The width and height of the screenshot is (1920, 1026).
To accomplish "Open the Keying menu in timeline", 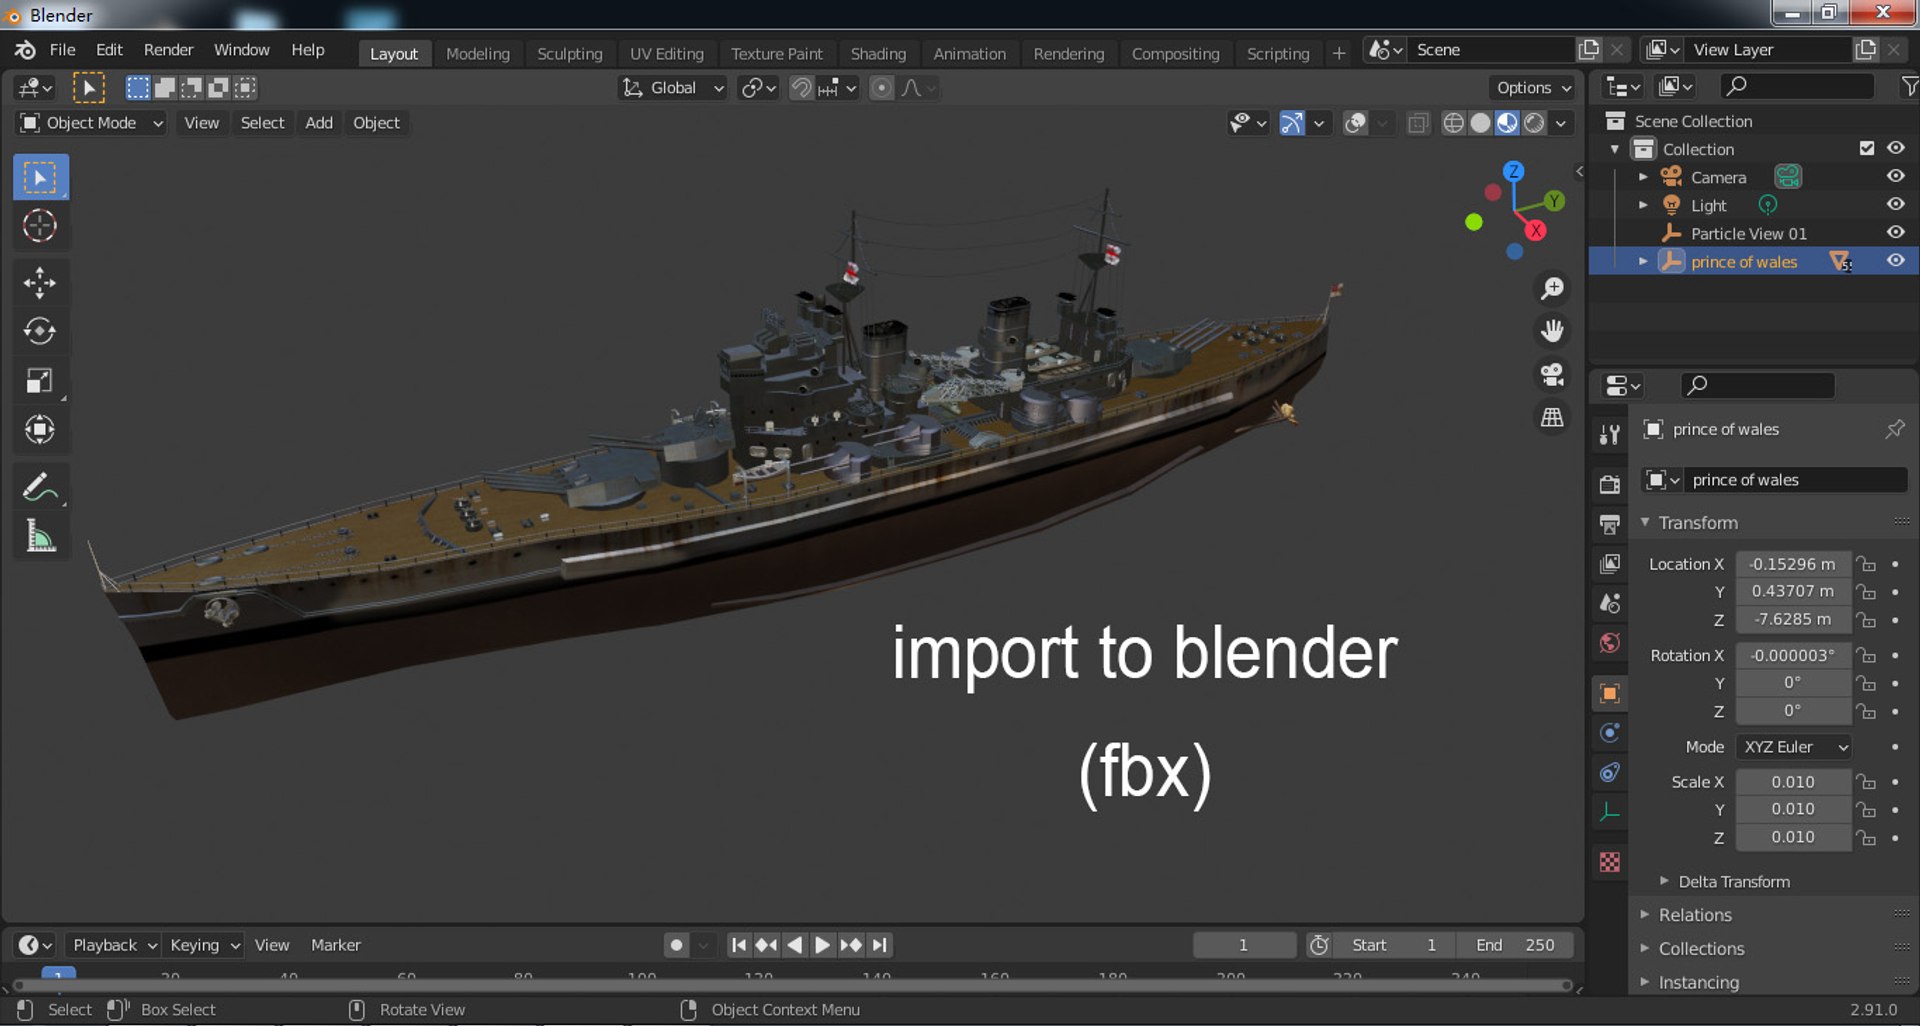I will pyautogui.click(x=204, y=945).
